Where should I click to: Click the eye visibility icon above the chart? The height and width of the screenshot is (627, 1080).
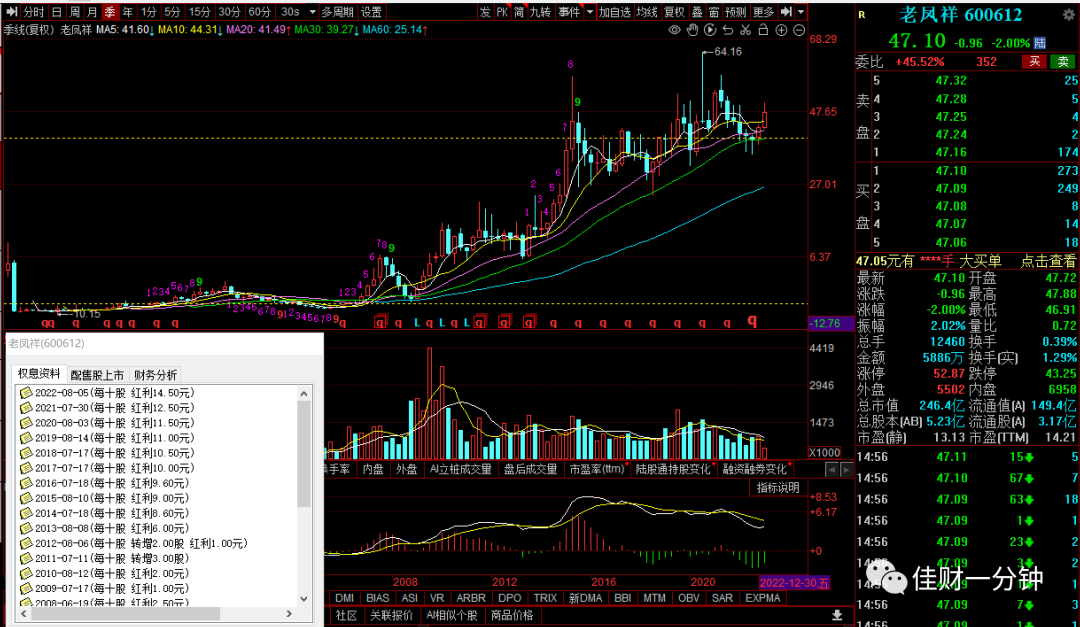pos(674,30)
